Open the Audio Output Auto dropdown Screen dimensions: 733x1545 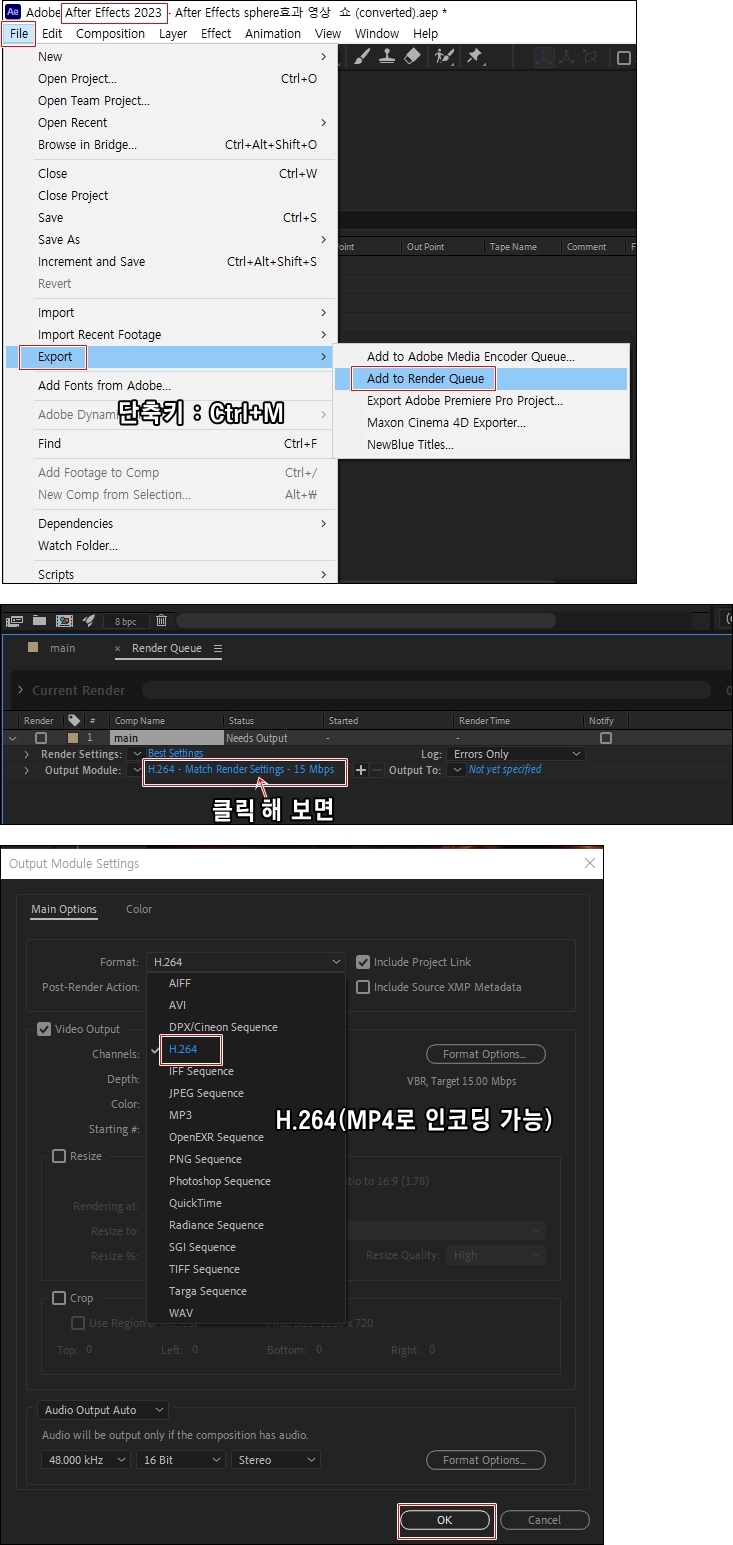point(104,1410)
